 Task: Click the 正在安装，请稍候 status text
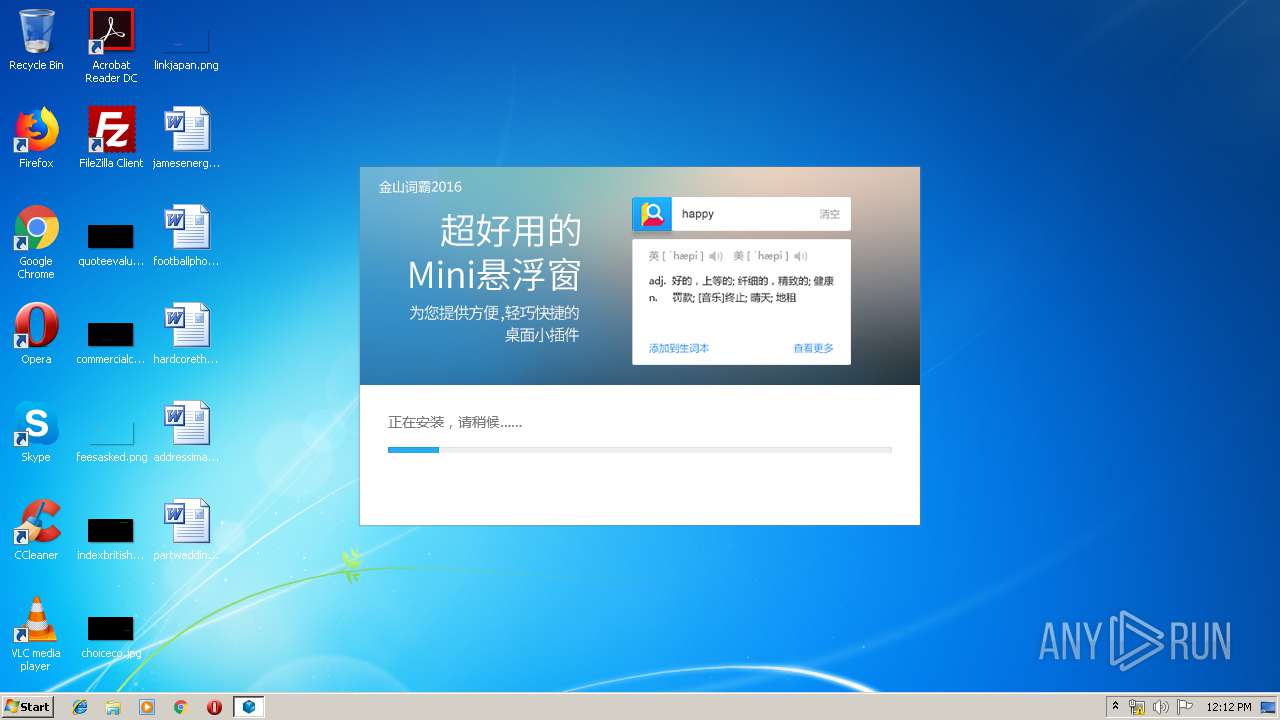pos(455,422)
